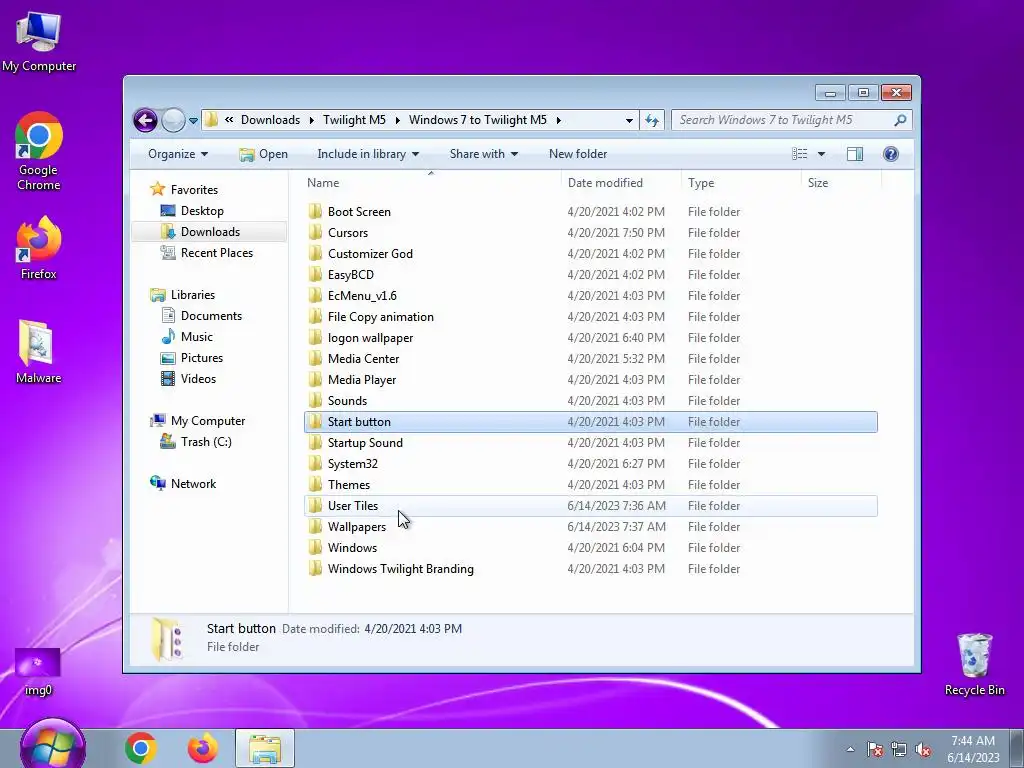
Task: Open the taskbar clock showing 7:44 AM
Action: (x=973, y=749)
